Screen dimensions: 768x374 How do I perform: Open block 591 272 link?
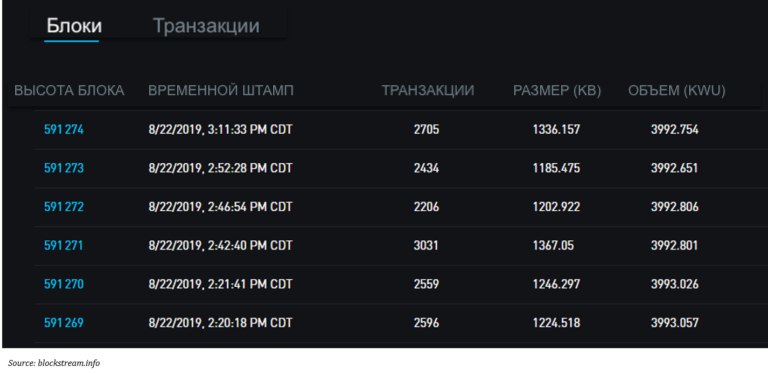tap(64, 207)
